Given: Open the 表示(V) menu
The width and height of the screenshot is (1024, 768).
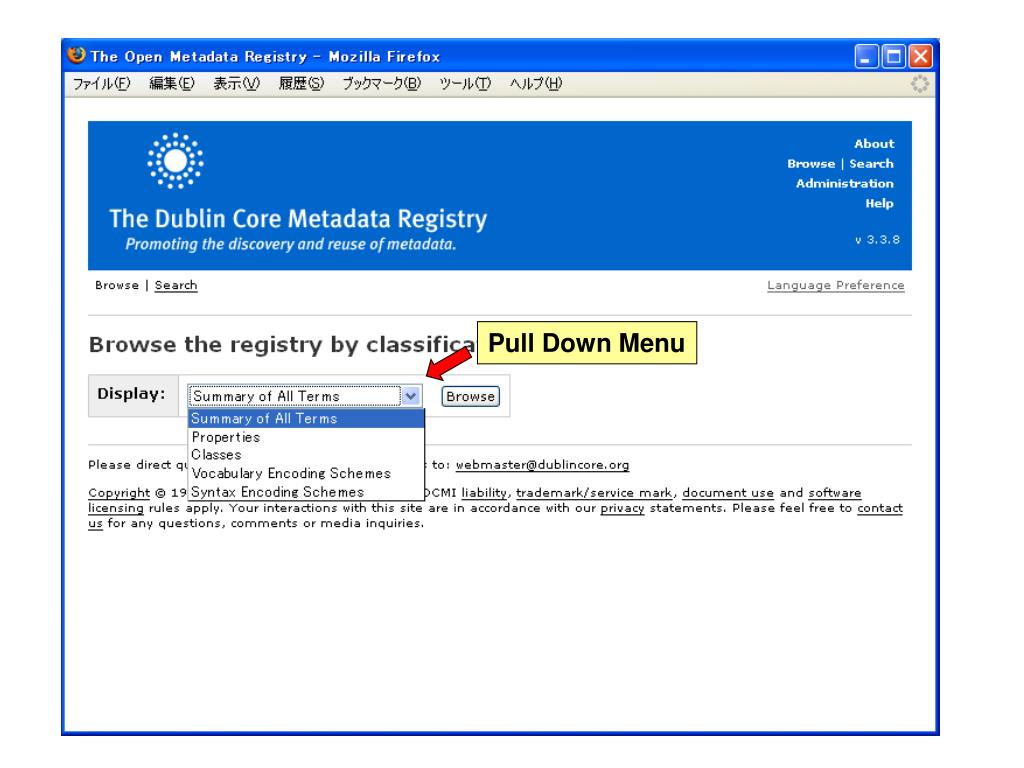Looking at the screenshot, I should click(x=236, y=84).
